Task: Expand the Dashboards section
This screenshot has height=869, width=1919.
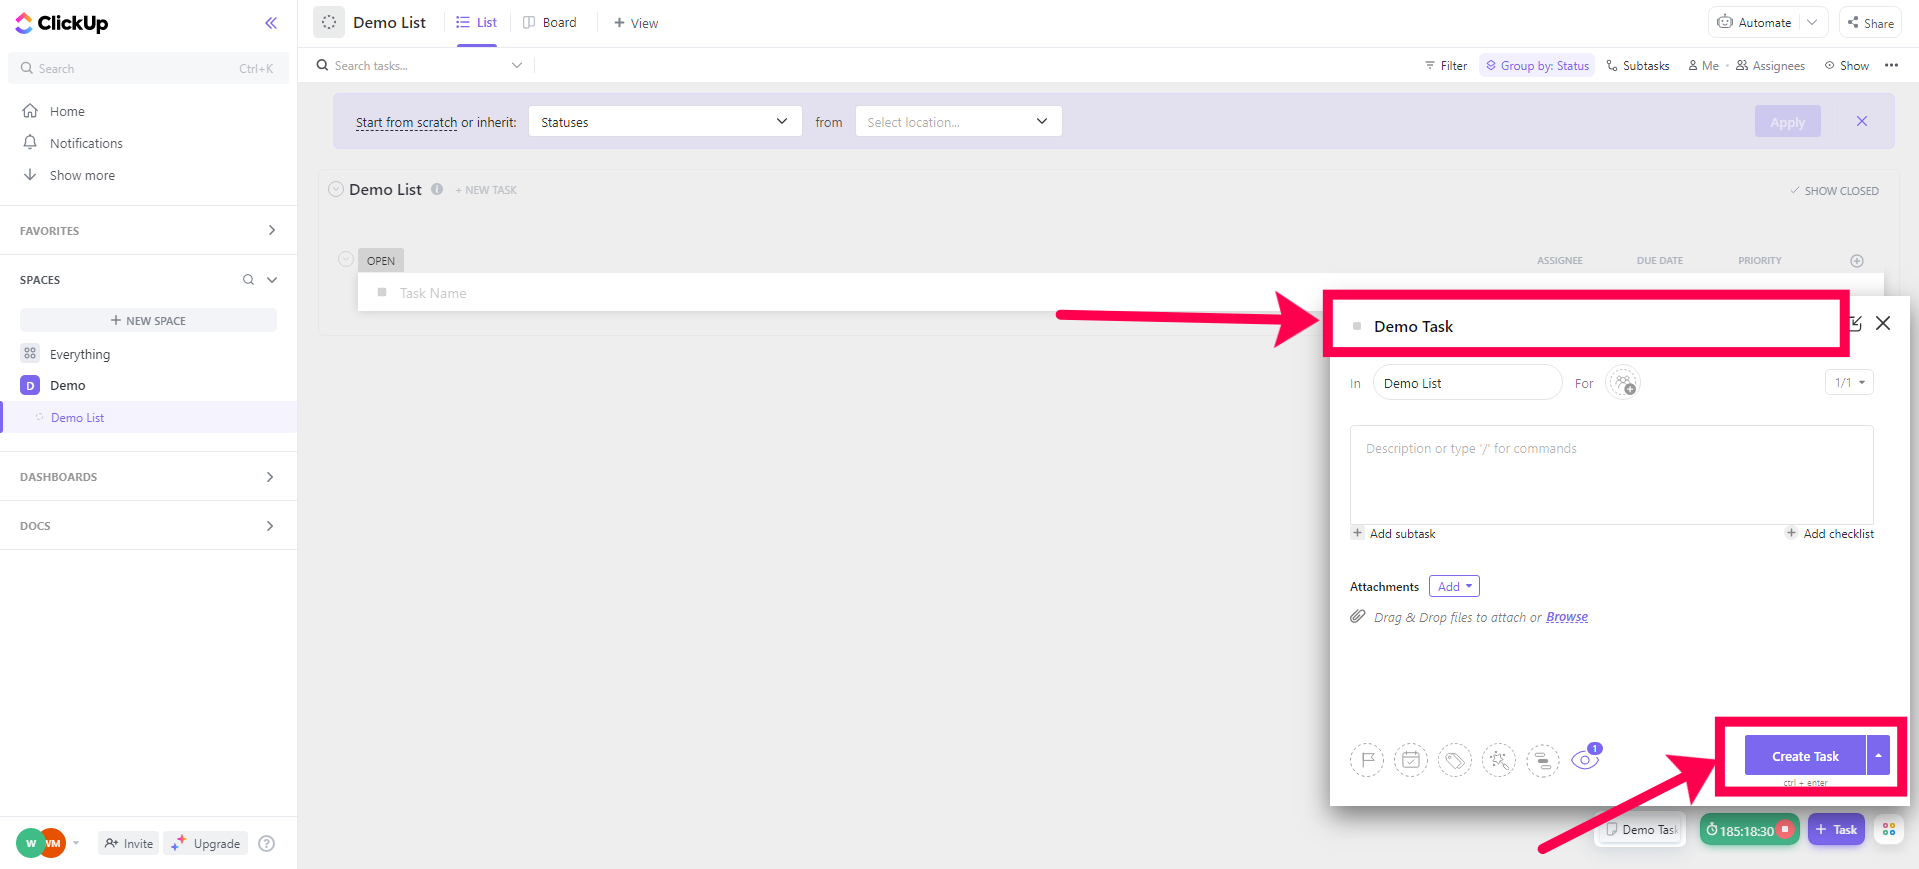Action: [270, 477]
